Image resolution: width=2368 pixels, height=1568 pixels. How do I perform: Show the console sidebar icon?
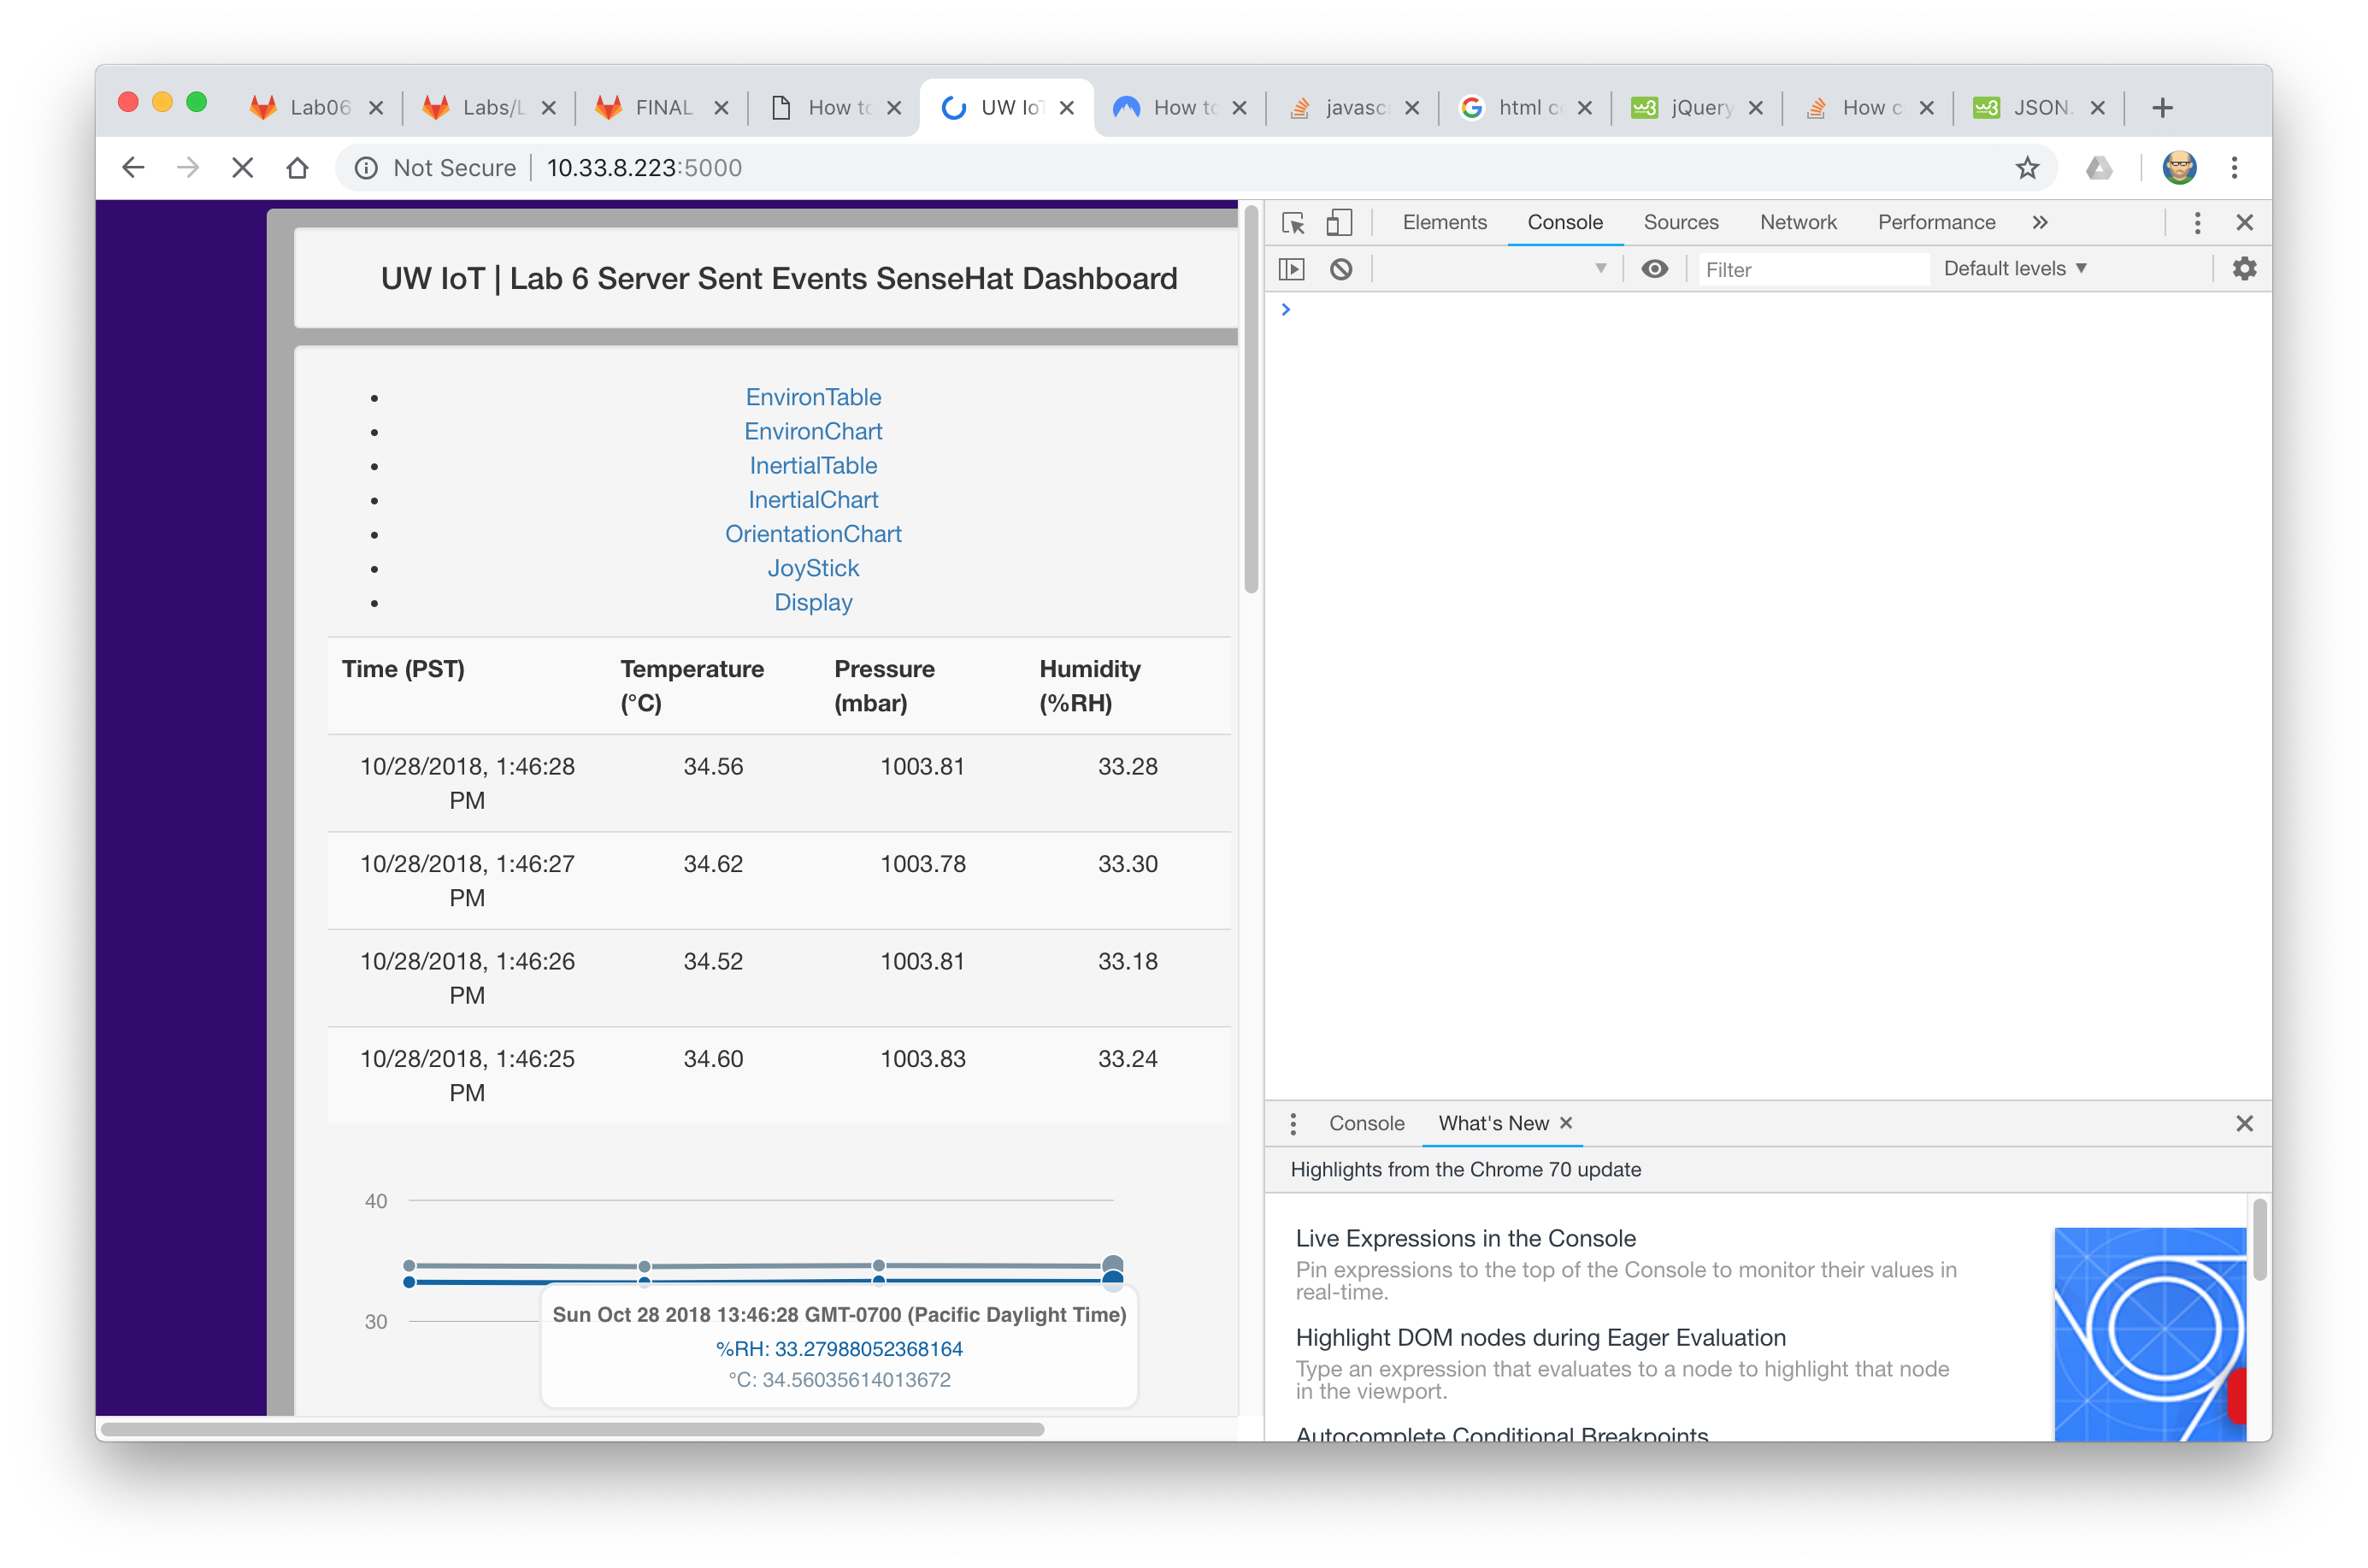click(1292, 269)
